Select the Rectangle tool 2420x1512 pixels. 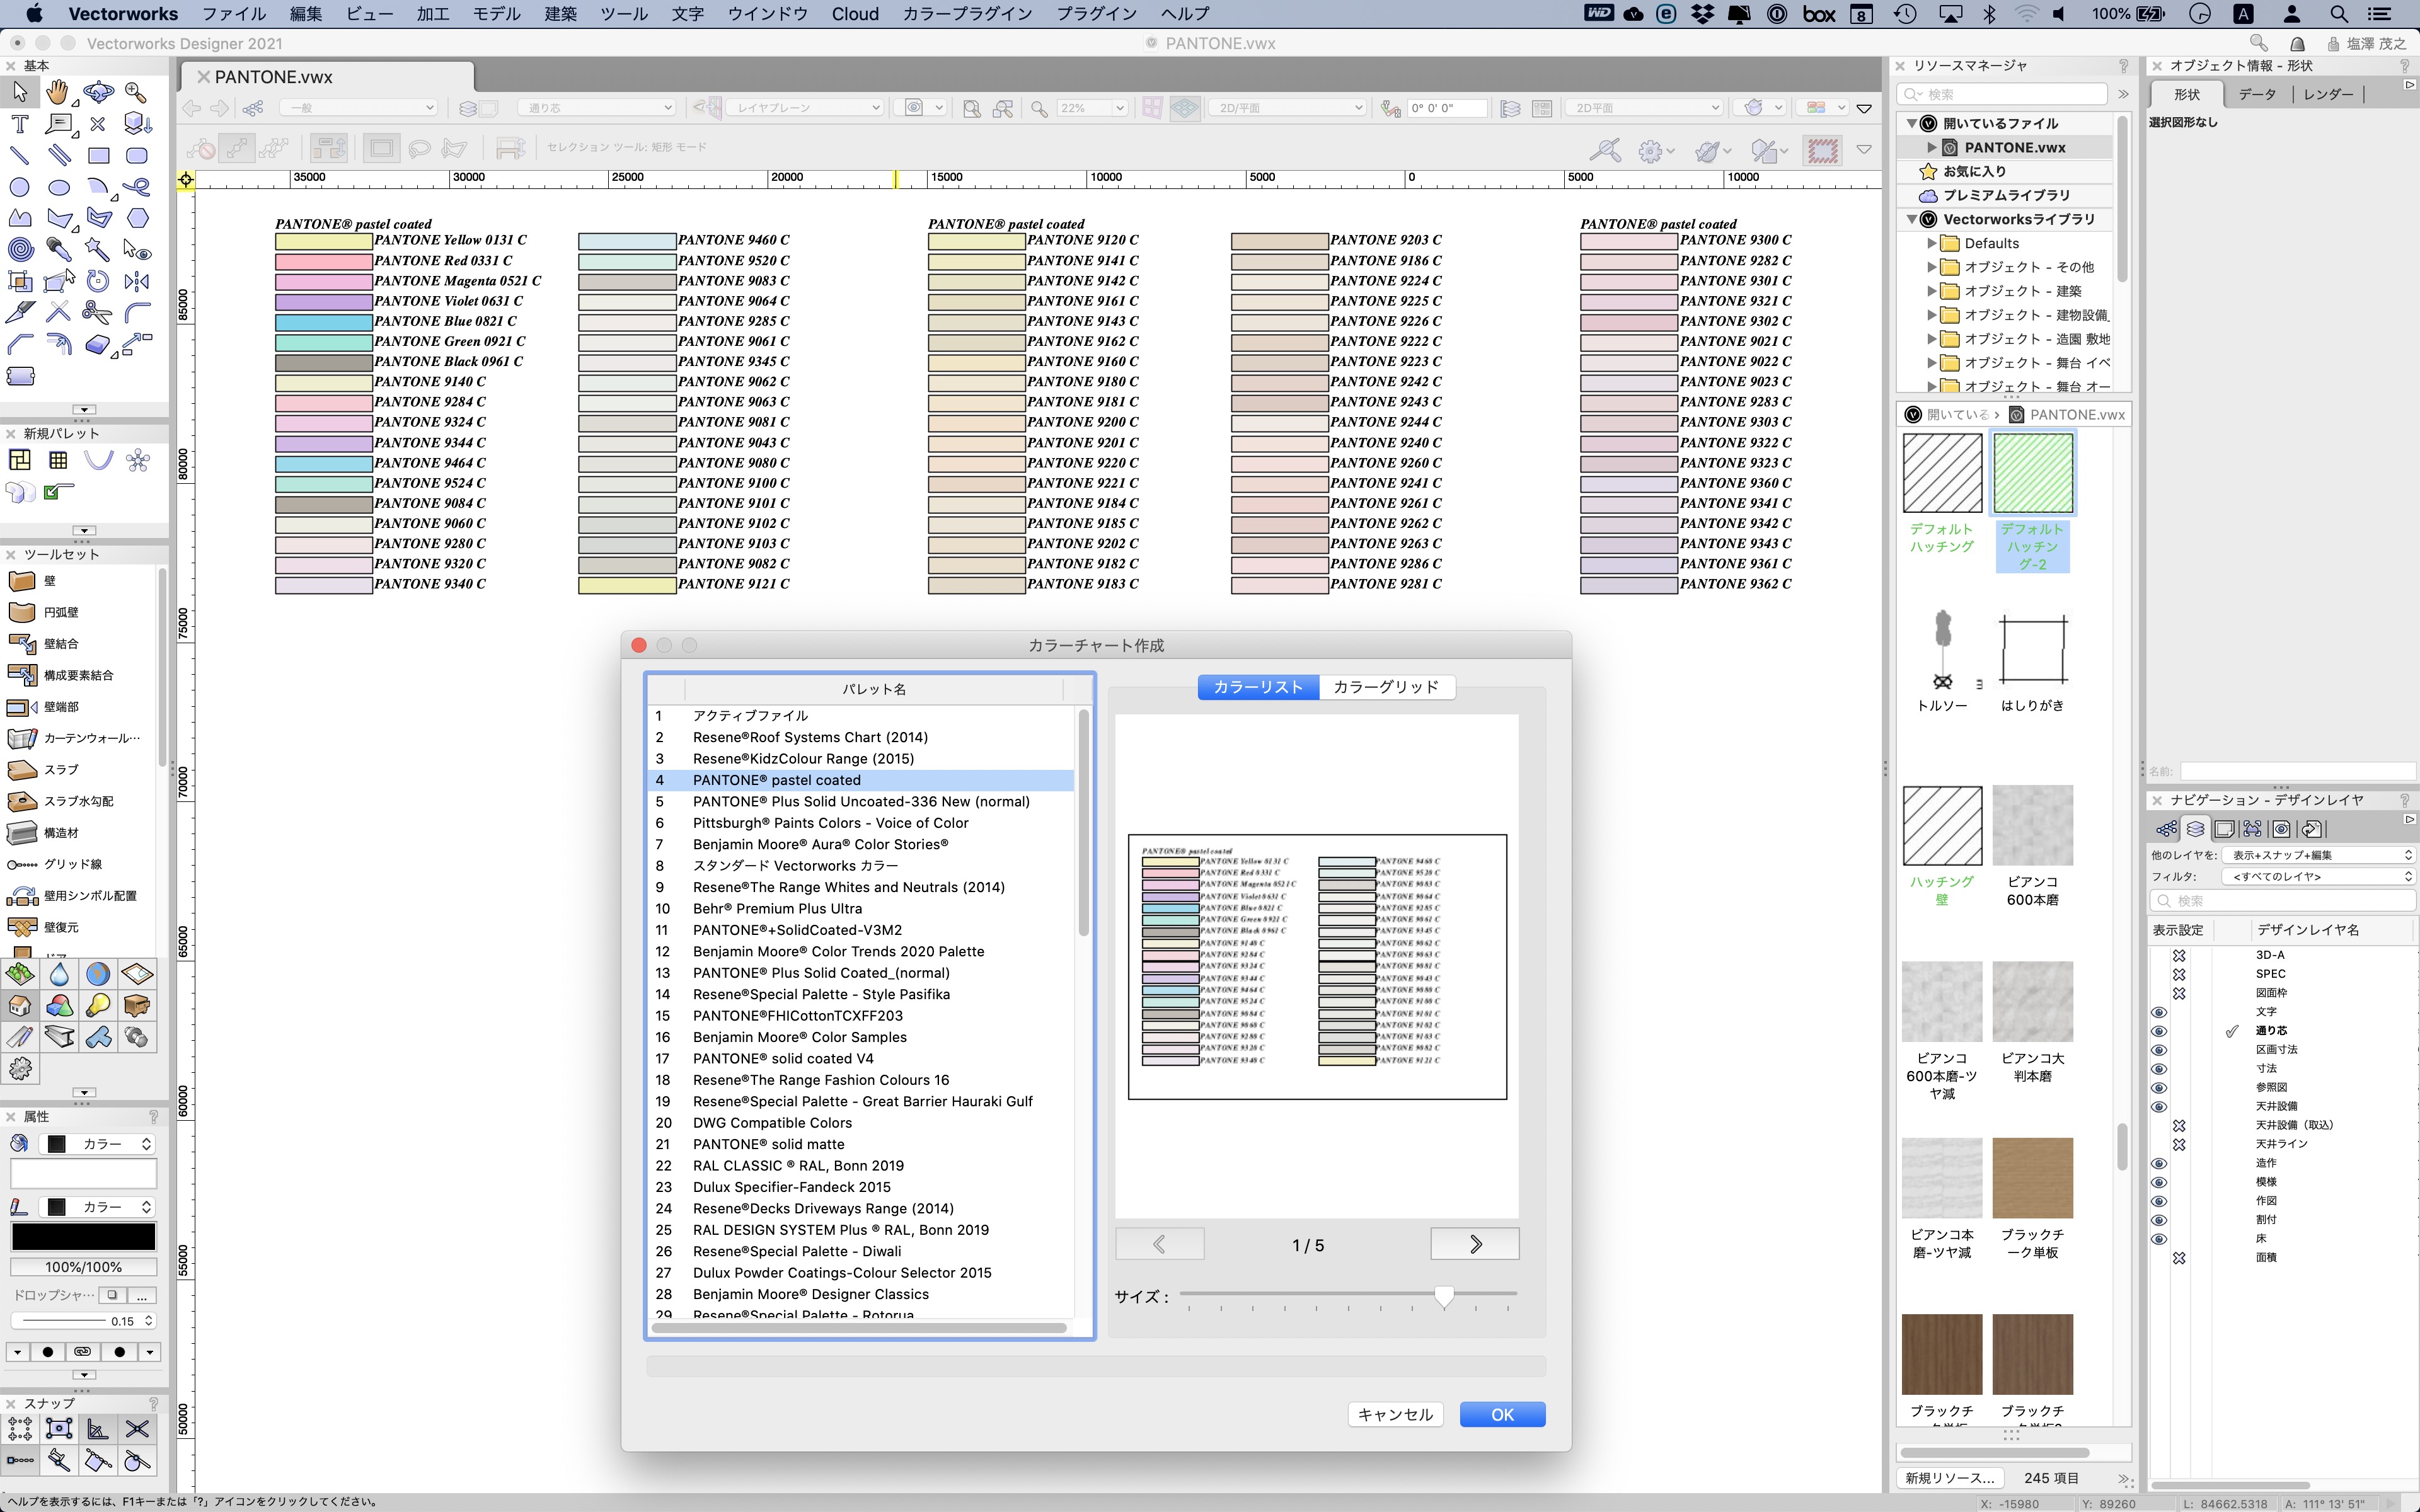[98, 156]
